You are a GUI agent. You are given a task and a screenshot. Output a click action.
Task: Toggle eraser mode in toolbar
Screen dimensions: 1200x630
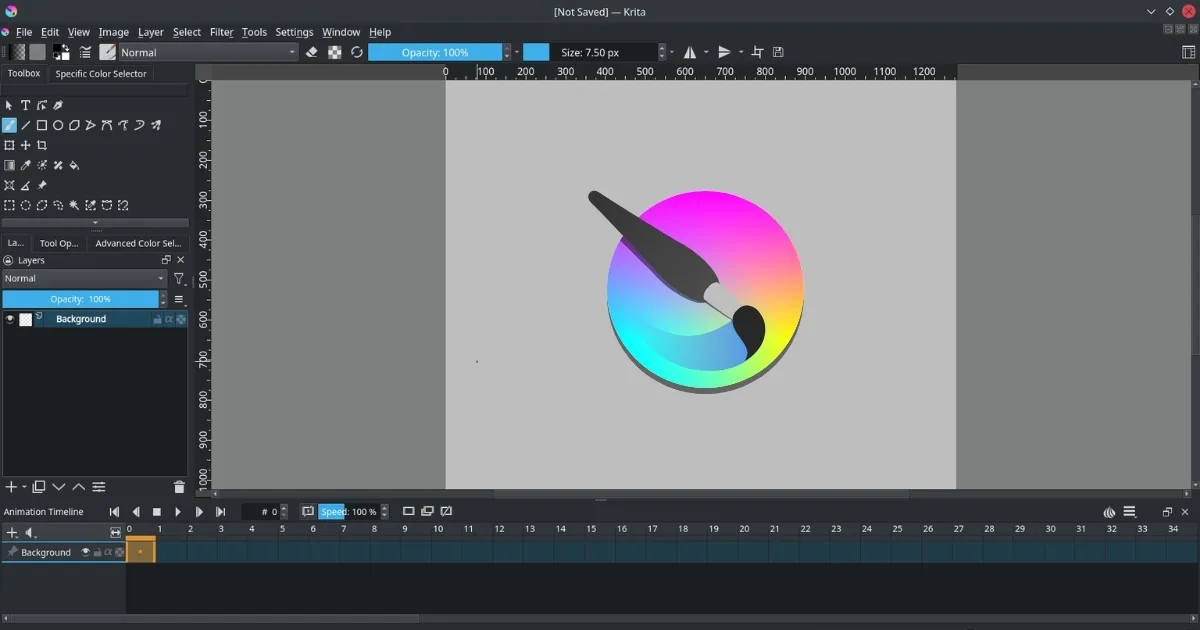[x=312, y=52]
